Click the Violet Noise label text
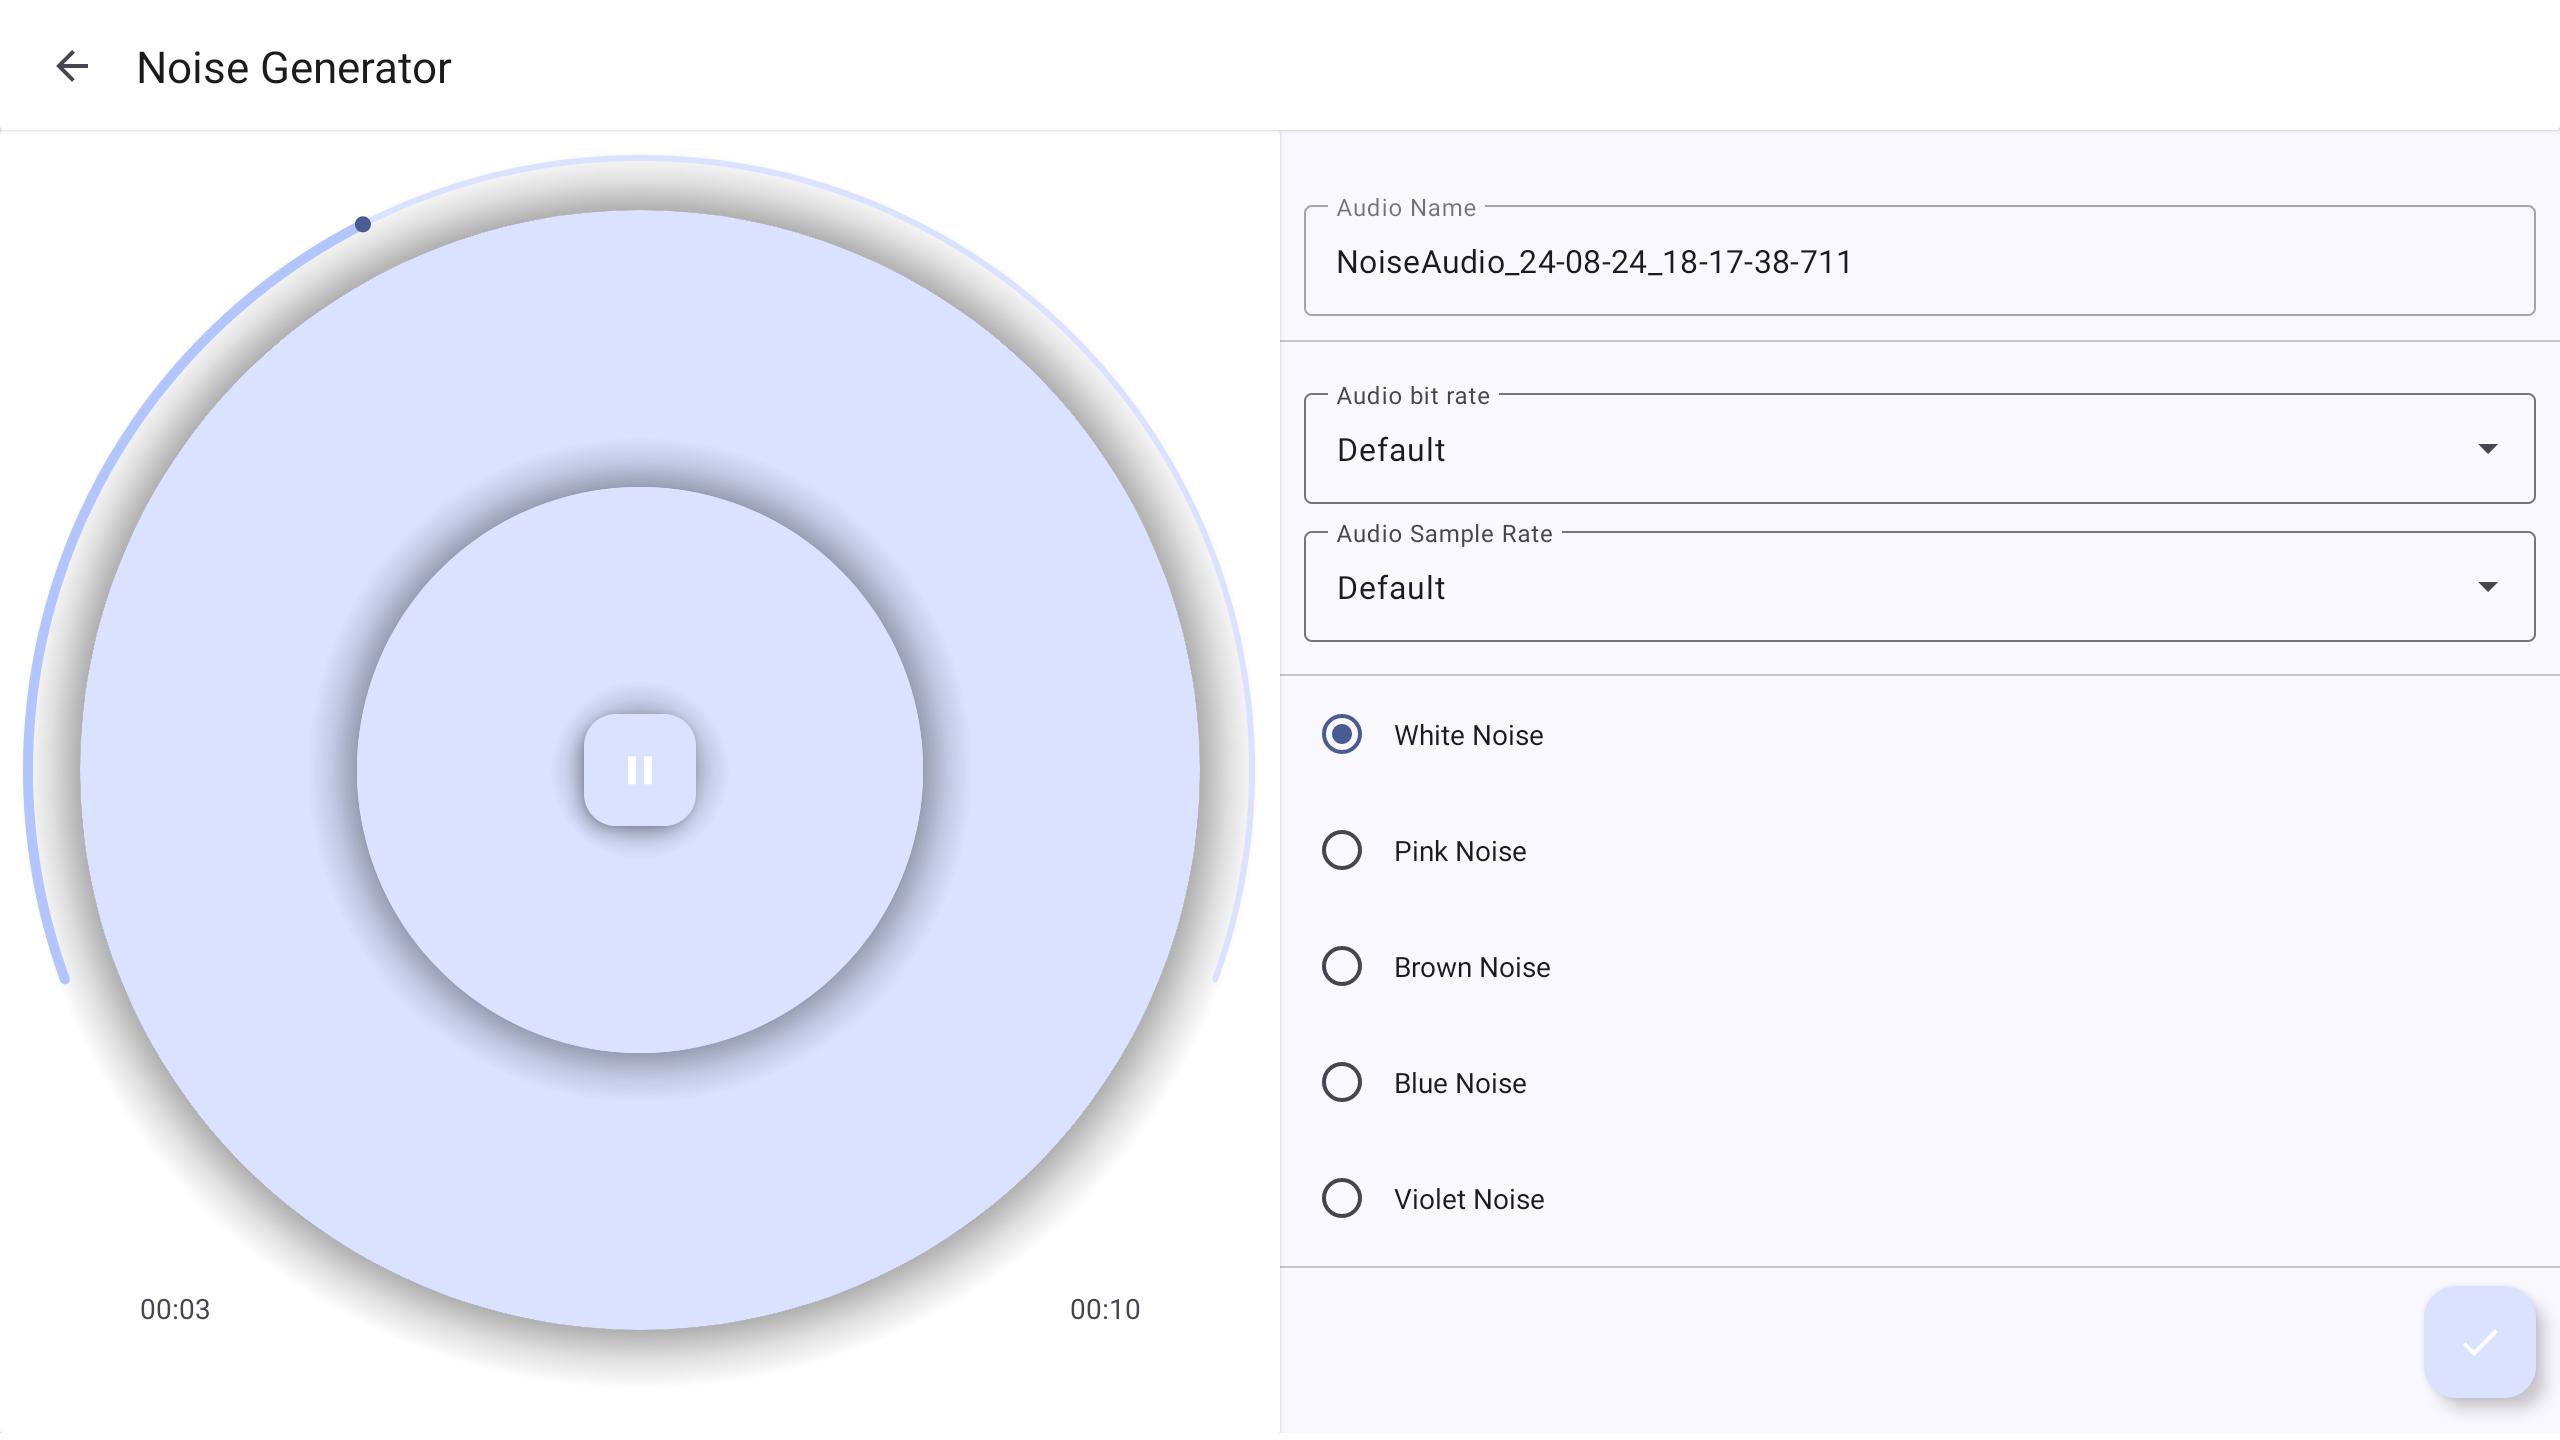Viewport: 2560px width, 1440px height. coord(1469,1199)
